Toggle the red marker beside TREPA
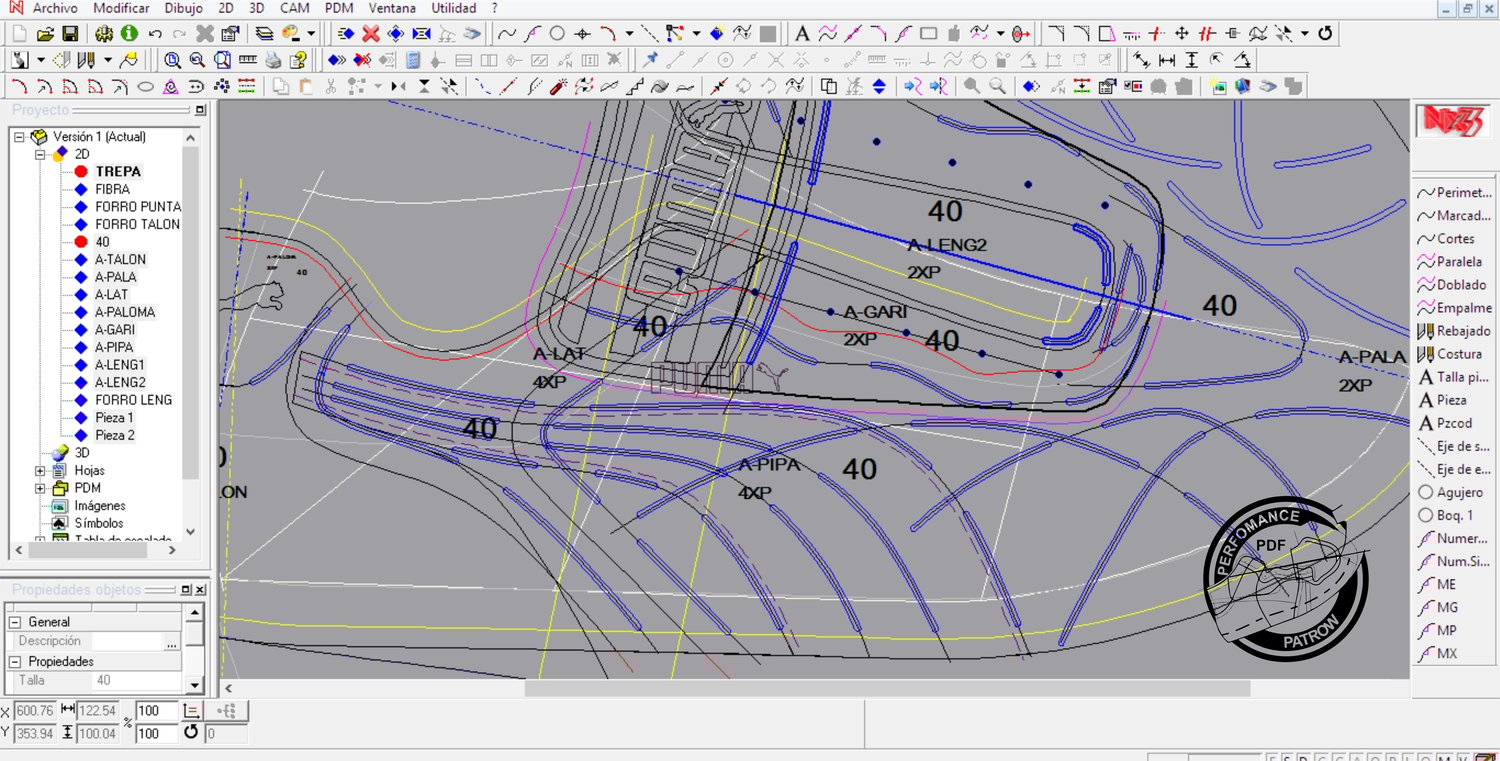 (x=81, y=172)
